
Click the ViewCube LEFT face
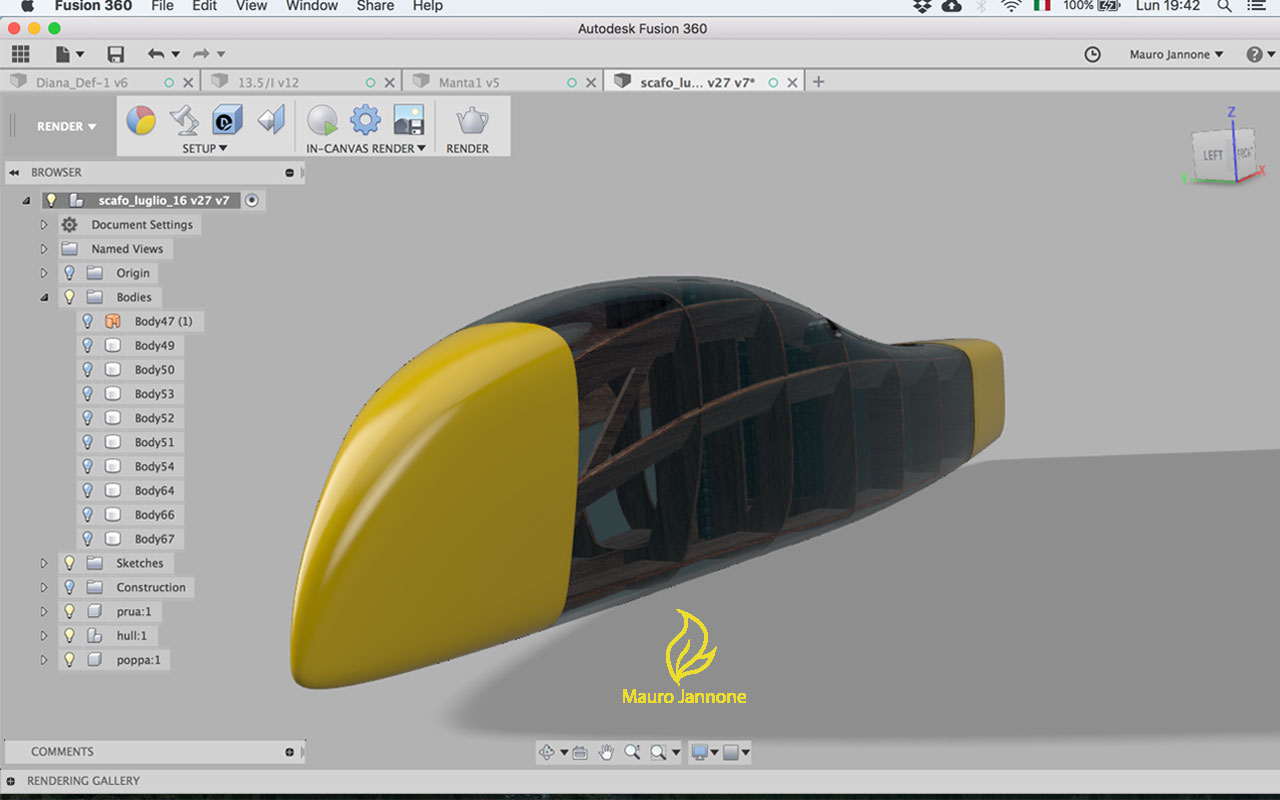click(1212, 155)
